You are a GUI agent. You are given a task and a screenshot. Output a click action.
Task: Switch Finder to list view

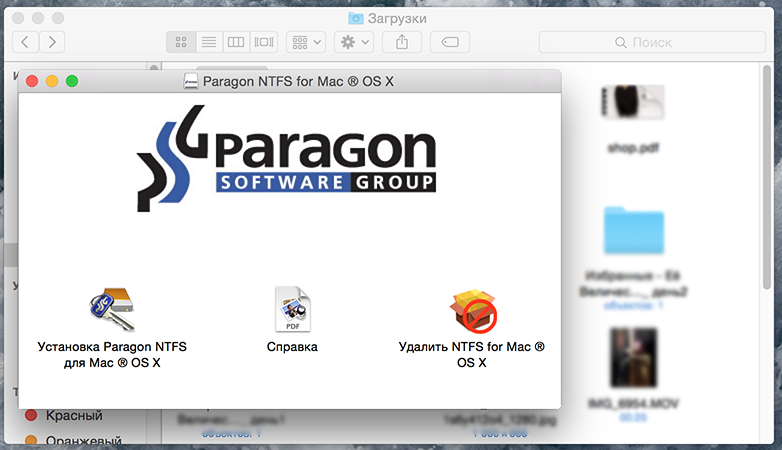[x=209, y=42]
